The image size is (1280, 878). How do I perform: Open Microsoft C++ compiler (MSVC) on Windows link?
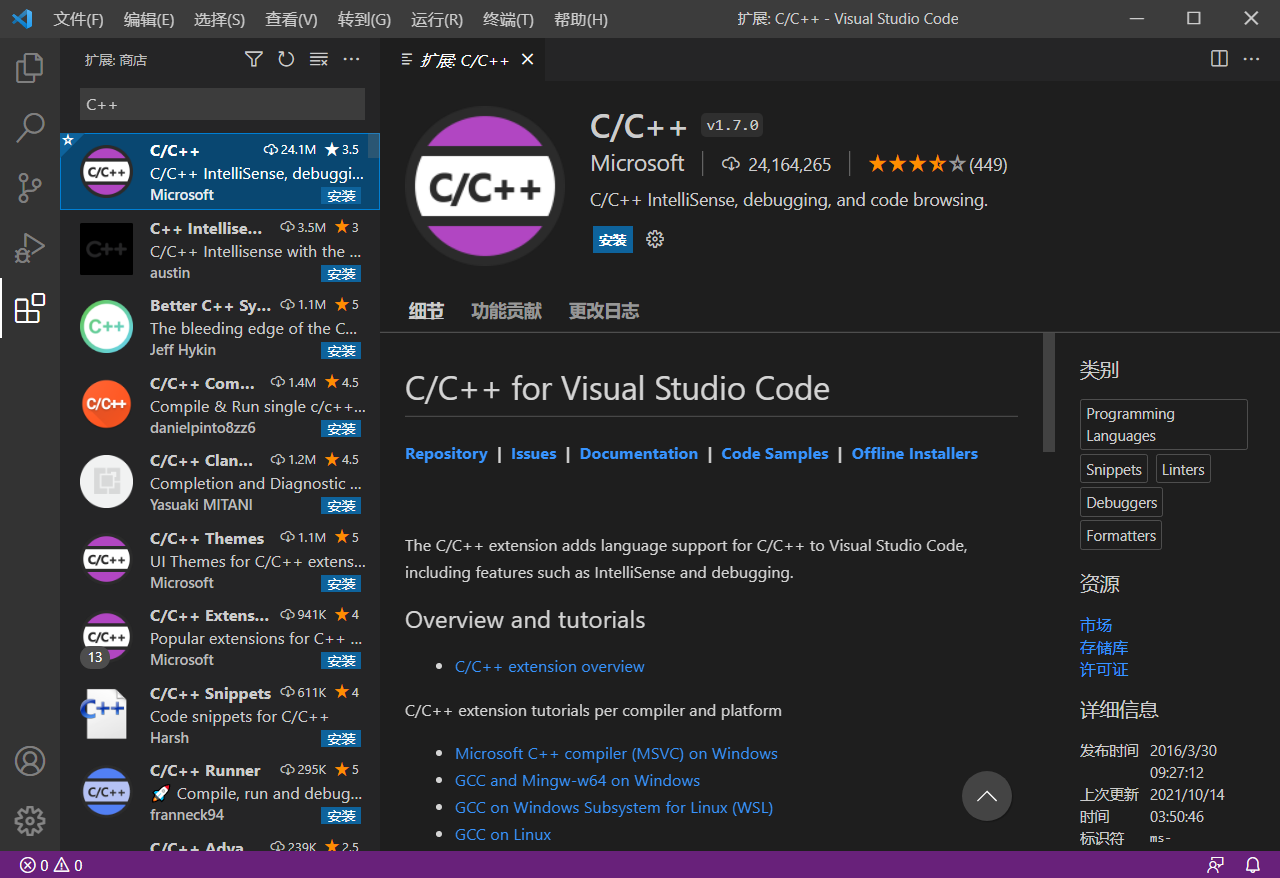coord(616,753)
